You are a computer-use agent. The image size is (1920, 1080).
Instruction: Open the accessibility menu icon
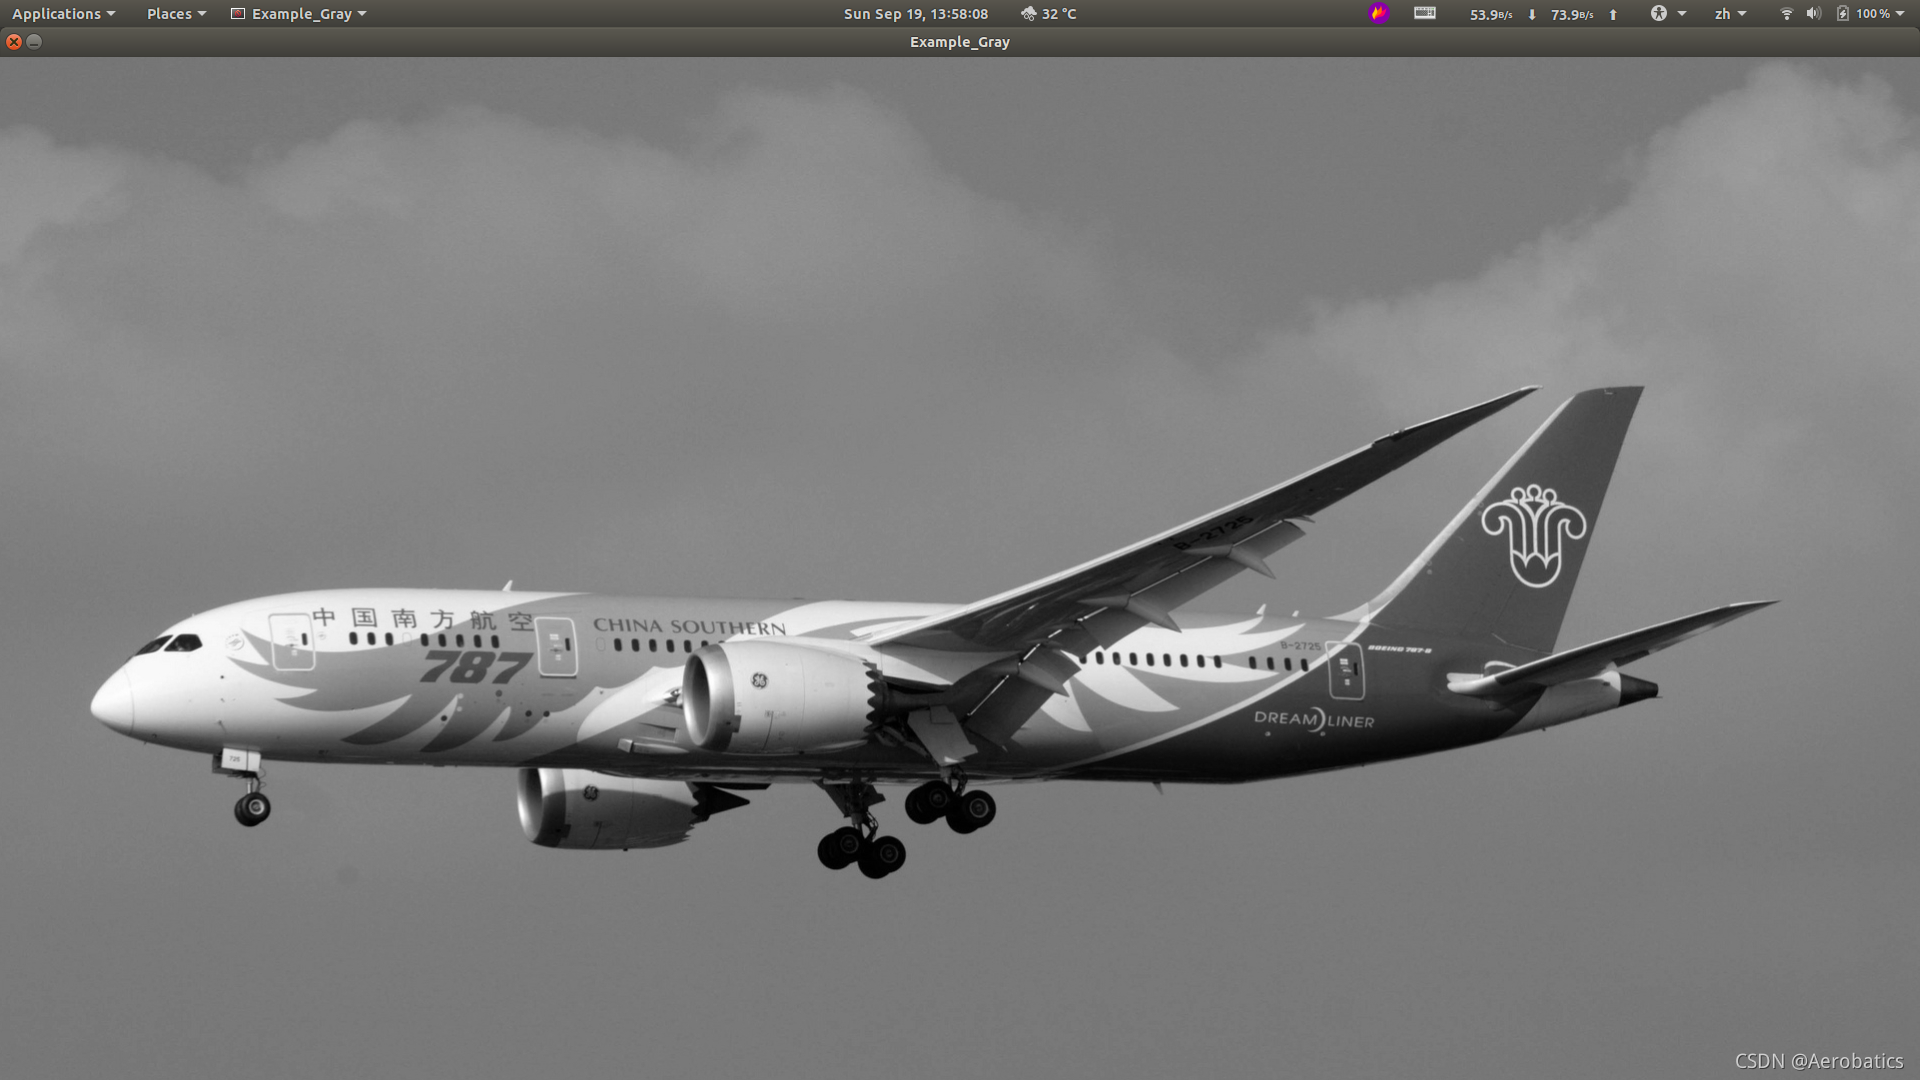1668,13
